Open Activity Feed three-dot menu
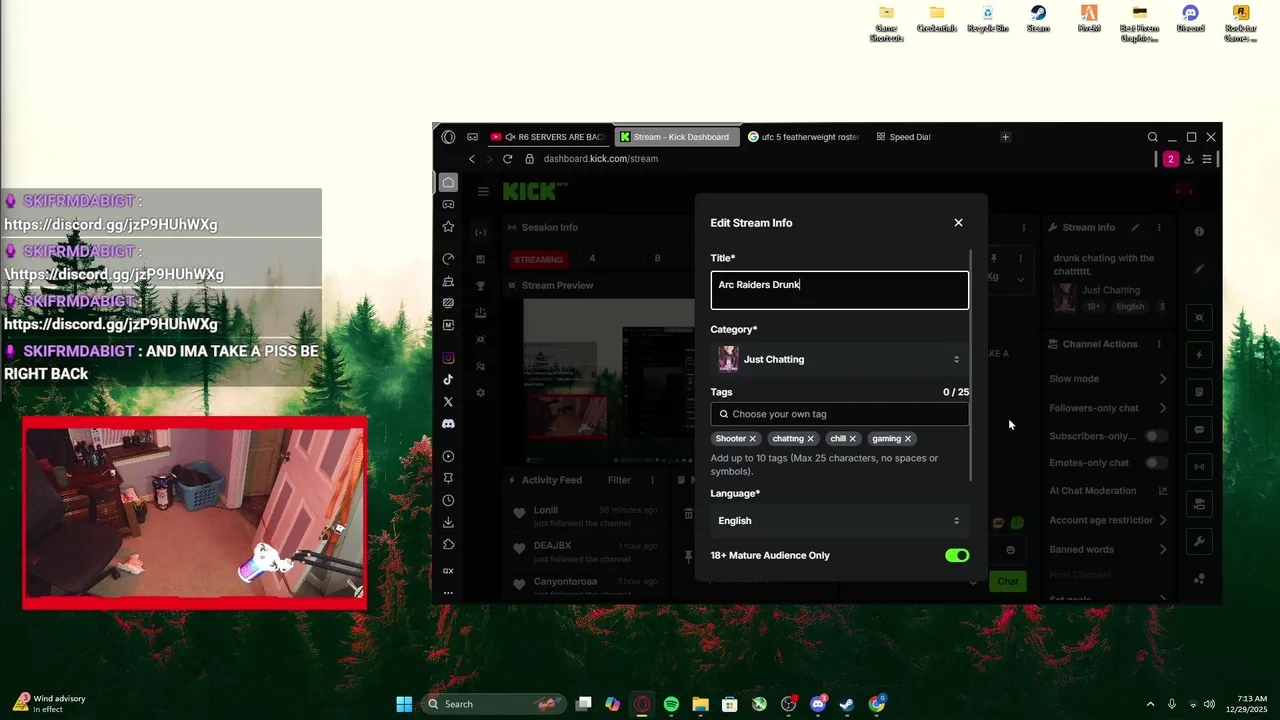This screenshot has width=1280, height=720. tap(653, 480)
